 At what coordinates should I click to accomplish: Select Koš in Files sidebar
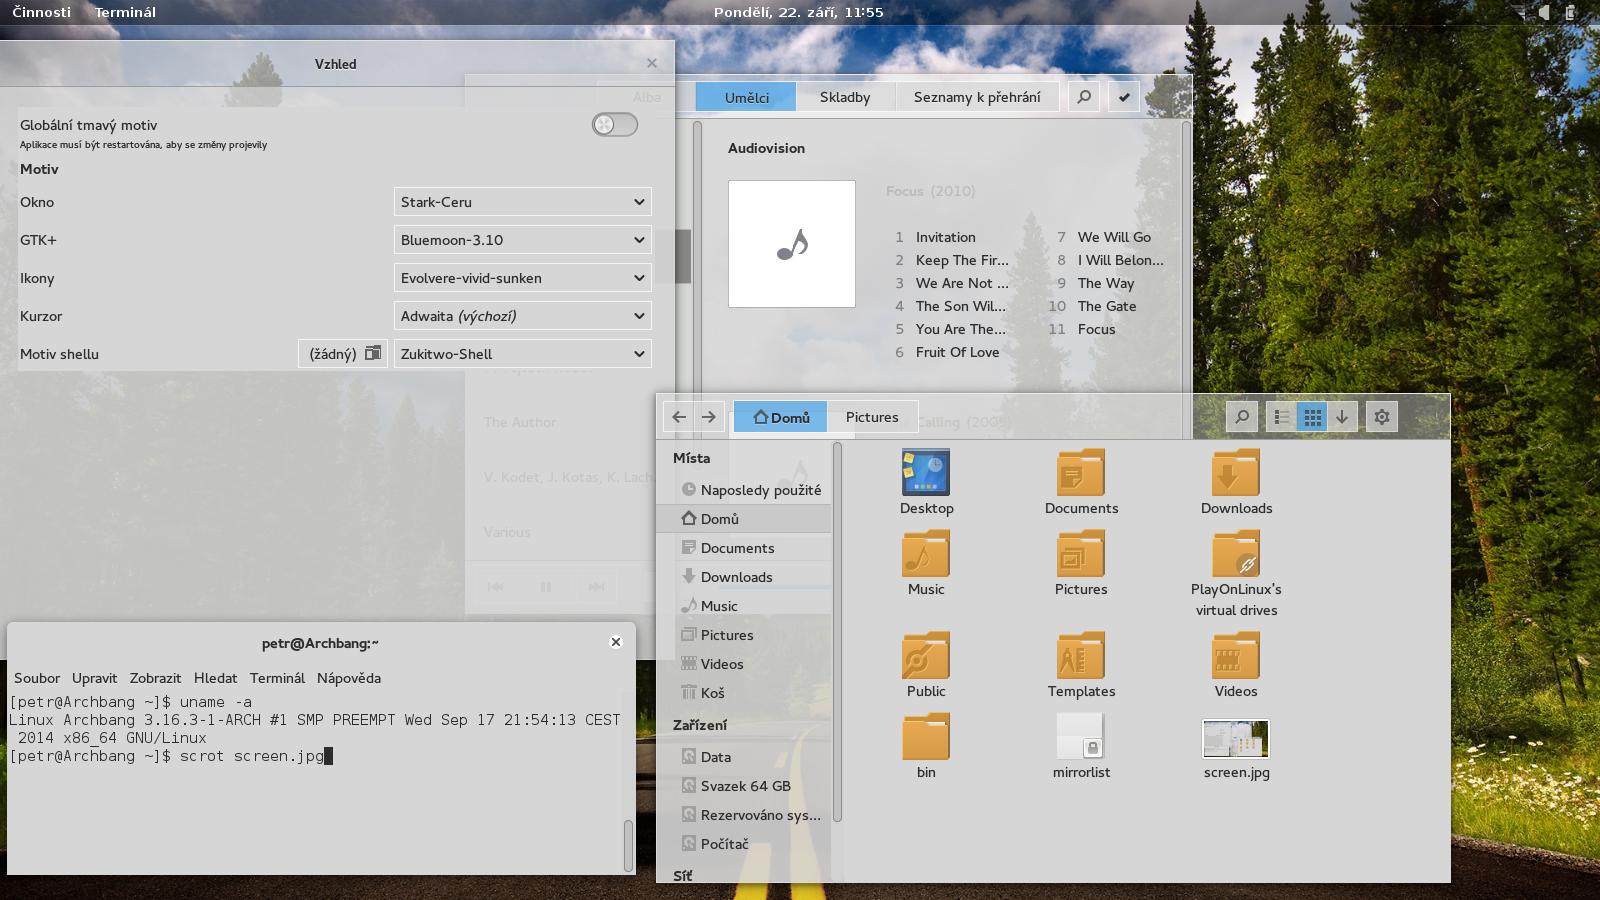pyautogui.click(x=744, y=693)
